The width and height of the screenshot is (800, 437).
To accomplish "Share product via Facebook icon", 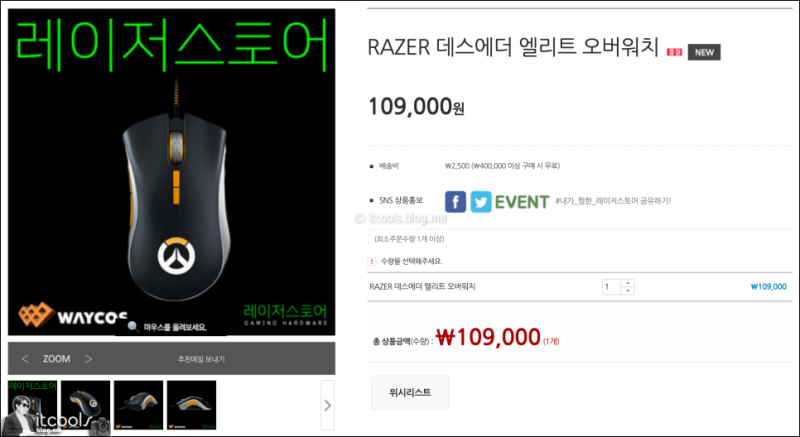I will [455, 202].
